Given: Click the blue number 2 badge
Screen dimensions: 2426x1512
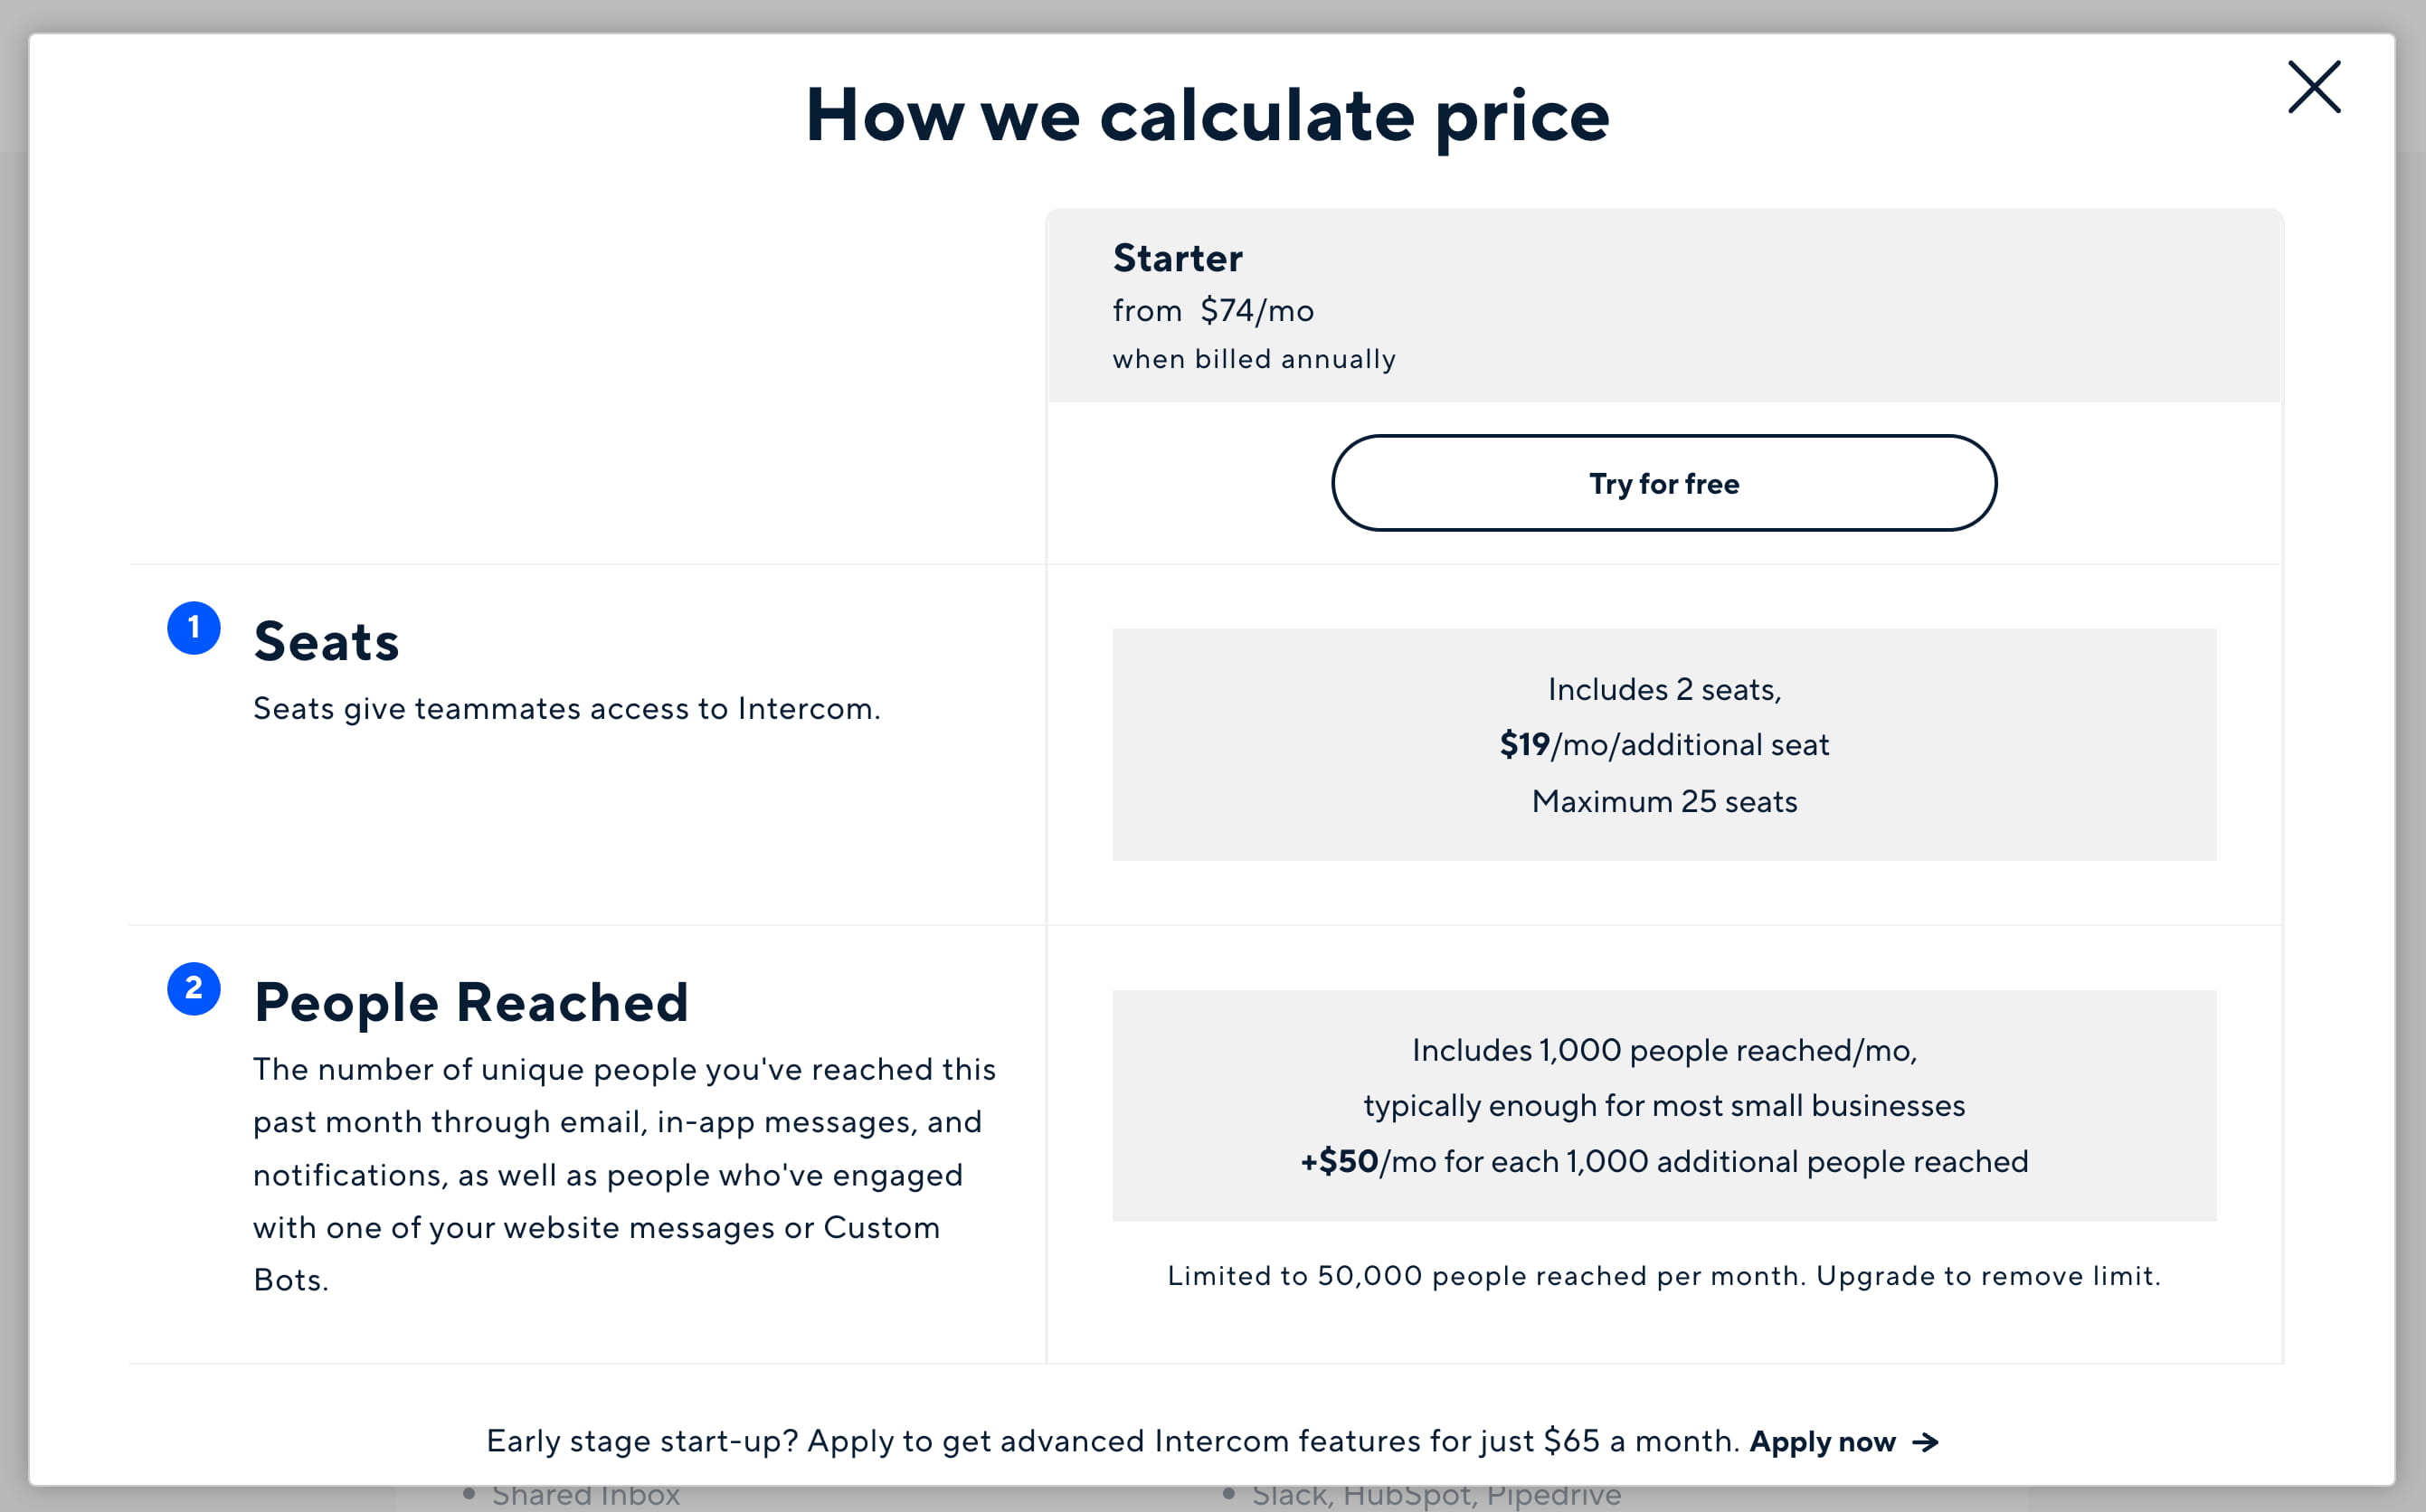Looking at the screenshot, I should (x=194, y=988).
